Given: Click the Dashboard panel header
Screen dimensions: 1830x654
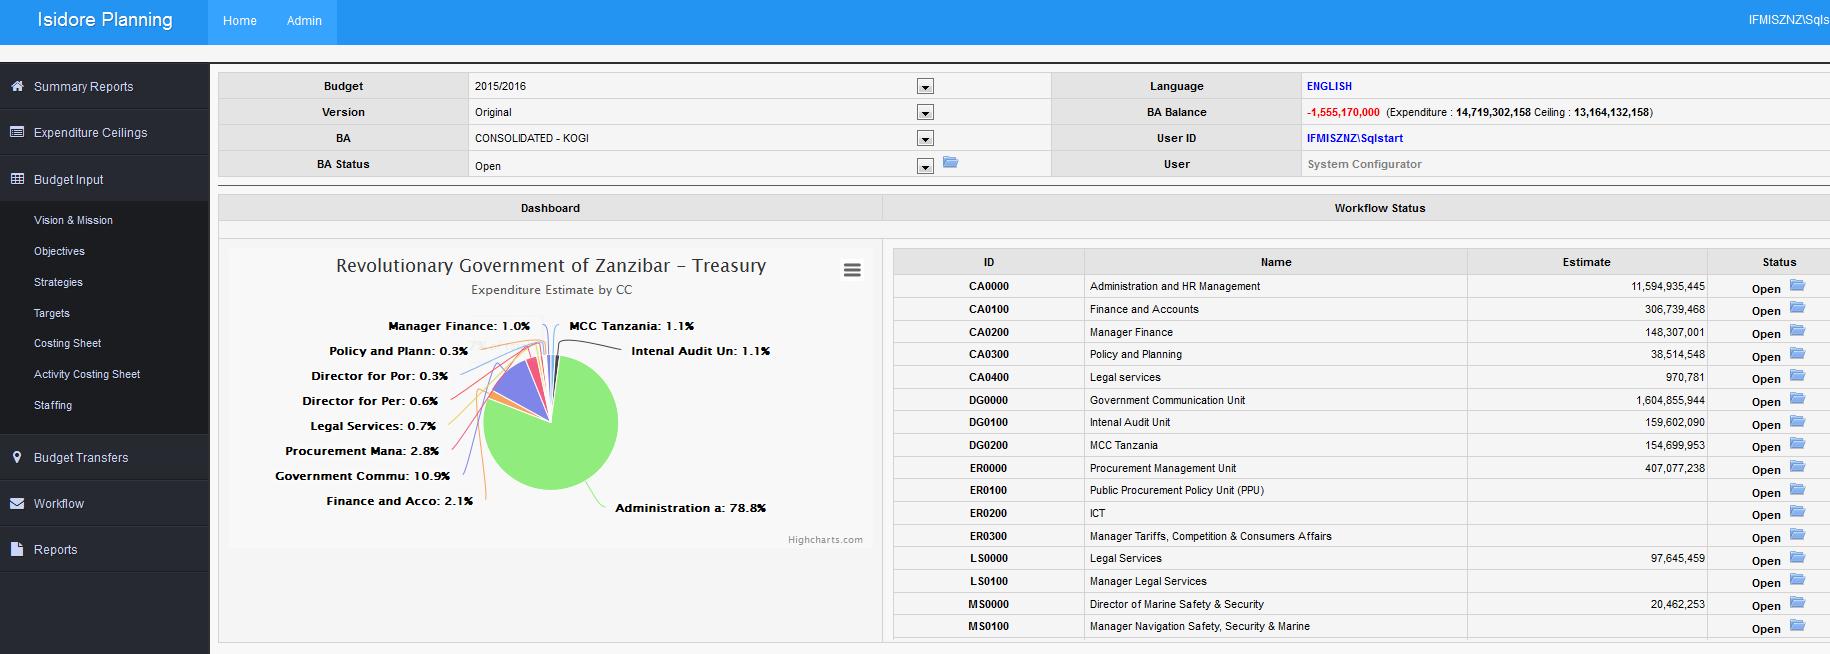Looking at the screenshot, I should (x=550, y=208).
